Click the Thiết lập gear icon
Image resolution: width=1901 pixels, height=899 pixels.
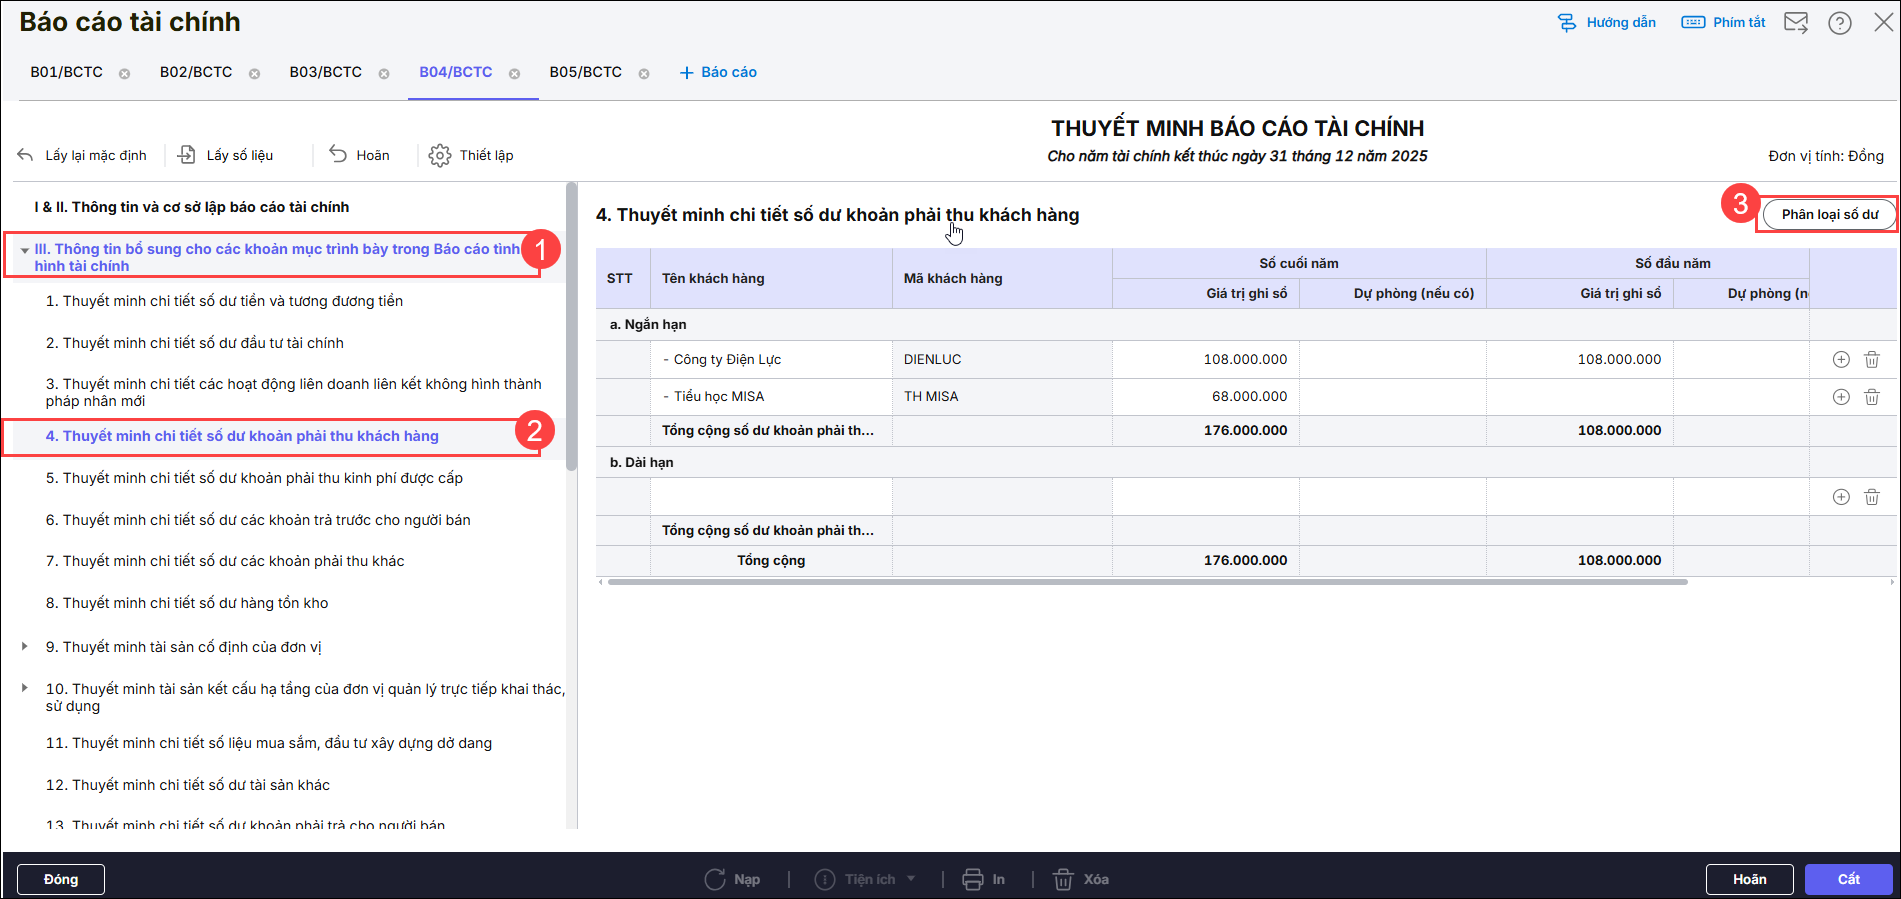coord(439,156)
